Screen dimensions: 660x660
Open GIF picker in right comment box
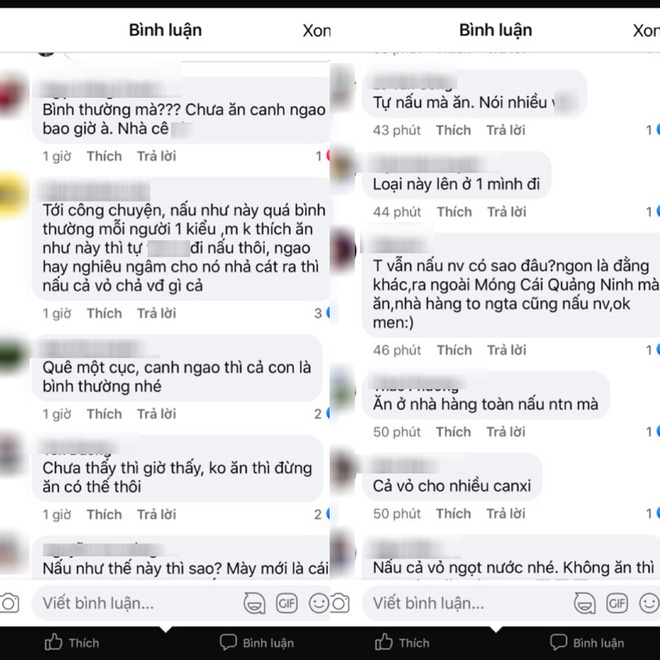click(x=617, y=603)
